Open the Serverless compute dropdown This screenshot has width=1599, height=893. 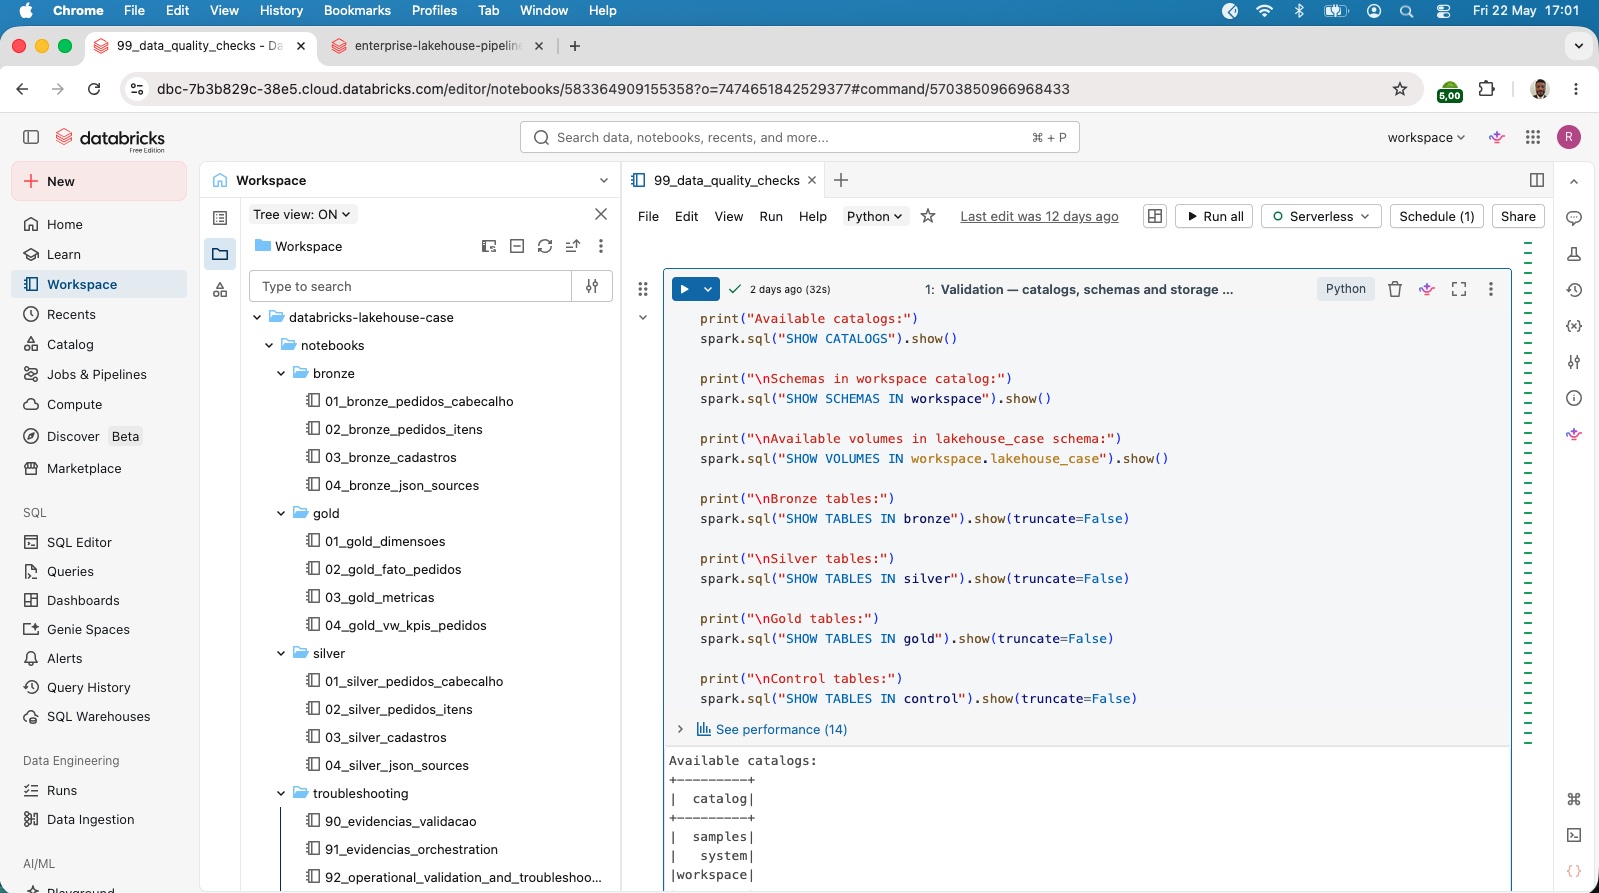[x=1321, y=216]
